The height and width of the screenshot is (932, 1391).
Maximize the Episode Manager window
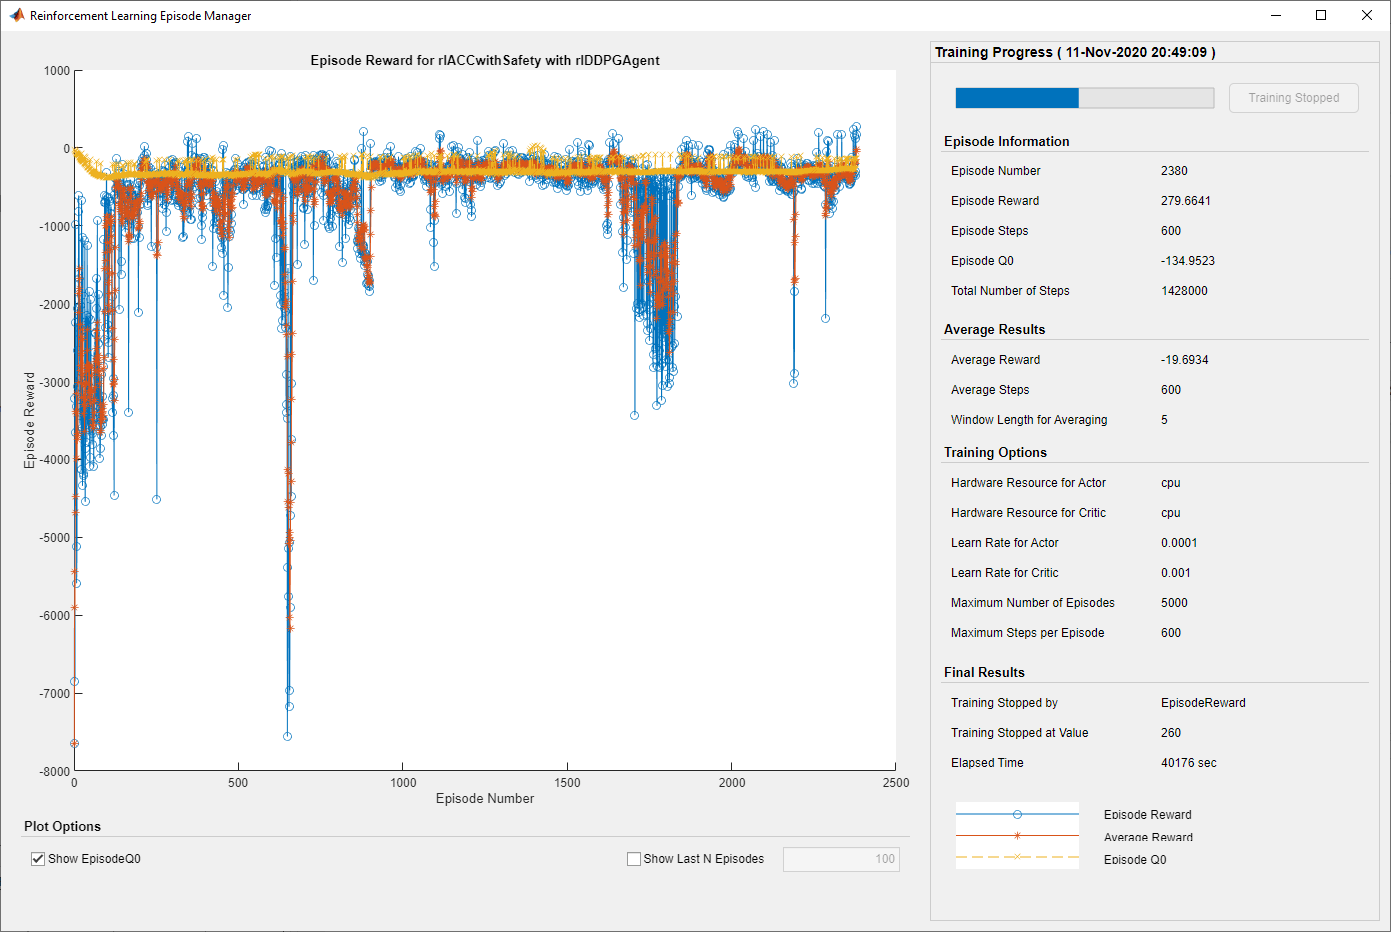pos(1321,15)
